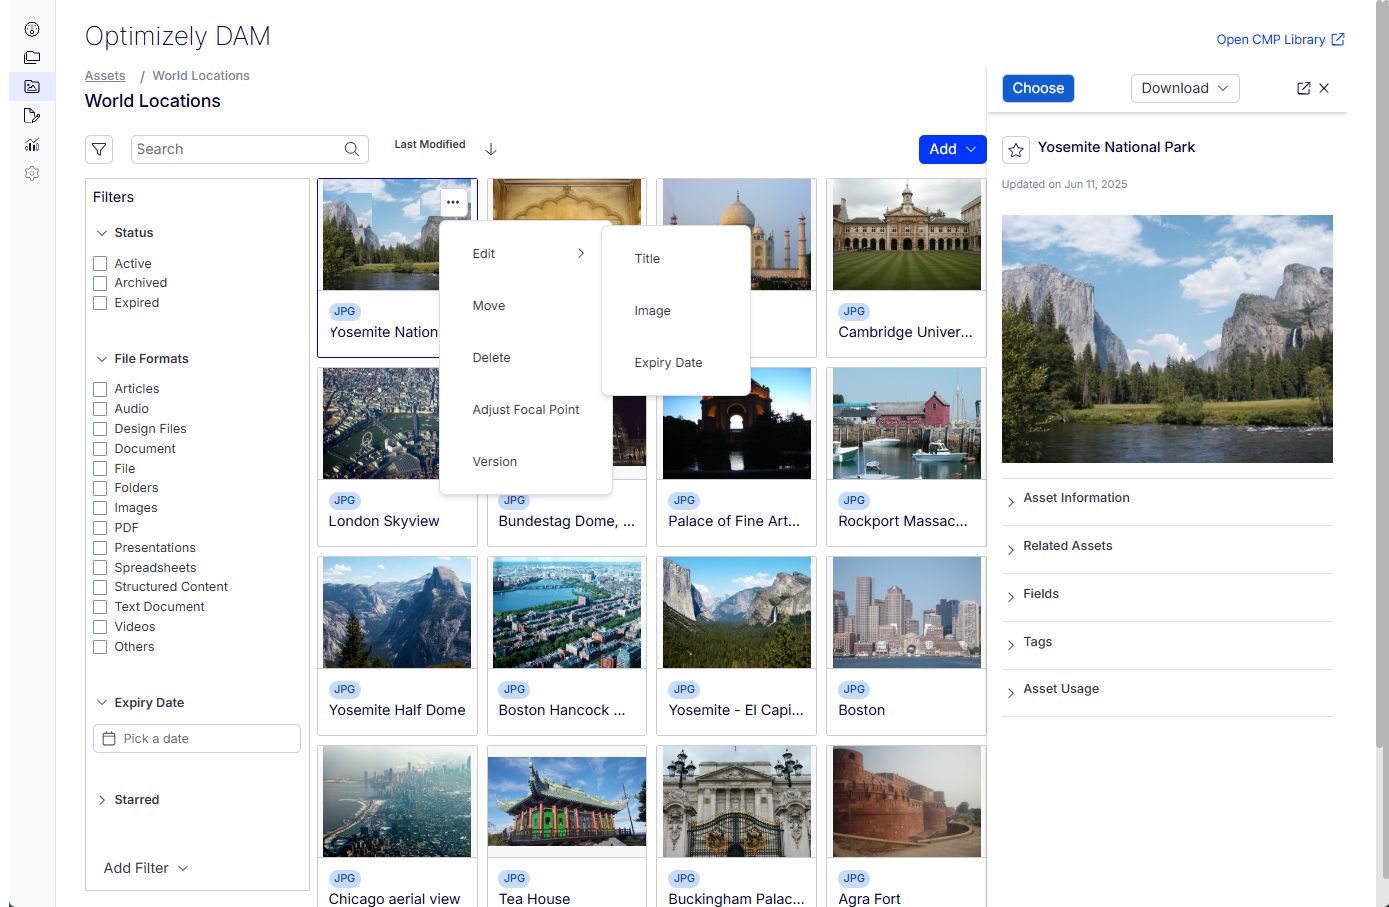Viewport: 1389px width, 907px height.
Task: Choose Expiry Date in Edit submenu
Action: click(668, 363)
